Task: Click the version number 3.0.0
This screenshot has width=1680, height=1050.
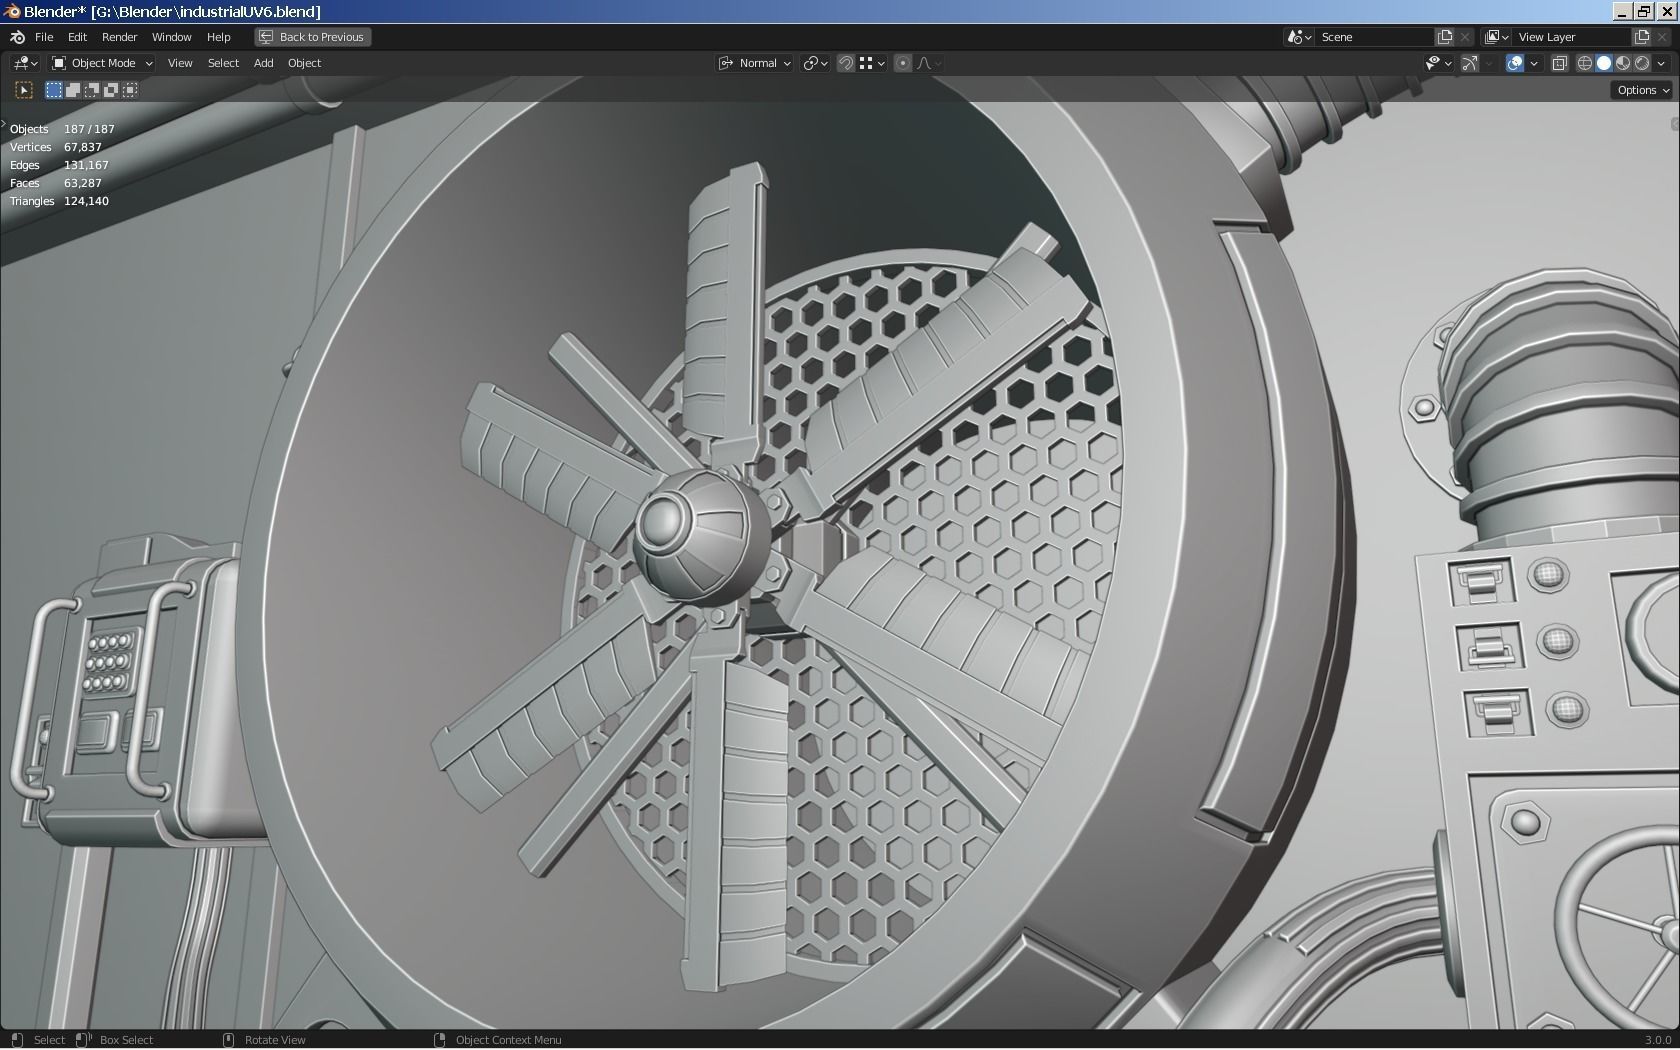Action: pyautogui.click(x=1658, y=1040)
